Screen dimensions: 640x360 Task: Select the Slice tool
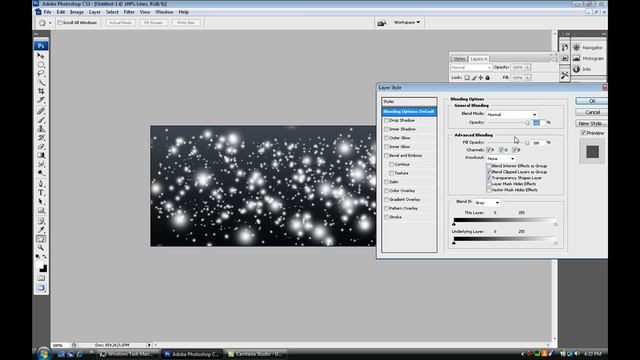(41, 100)
